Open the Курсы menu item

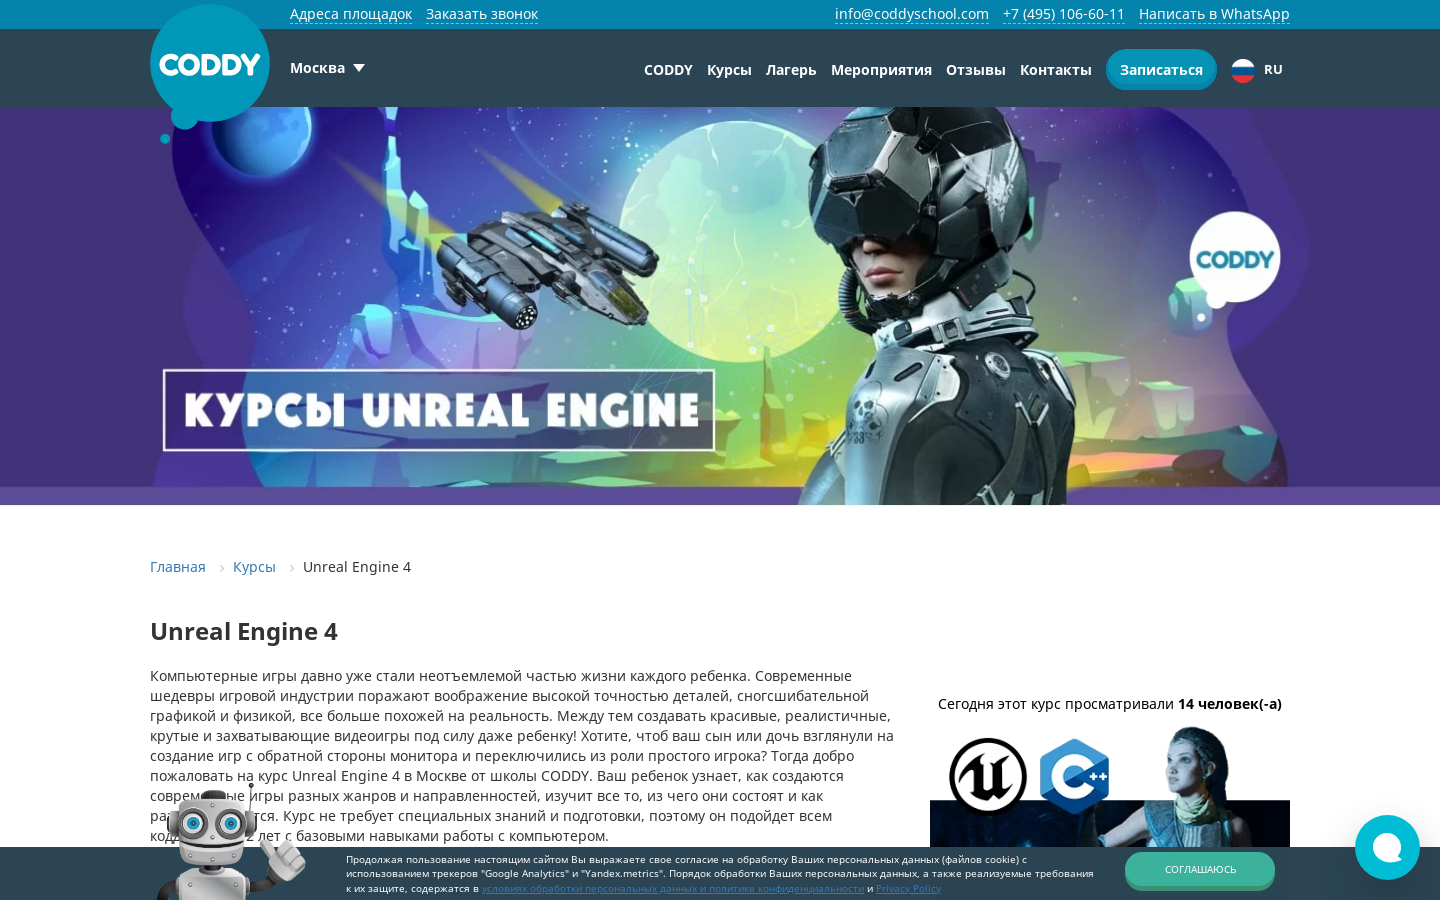tap(729, 70)
